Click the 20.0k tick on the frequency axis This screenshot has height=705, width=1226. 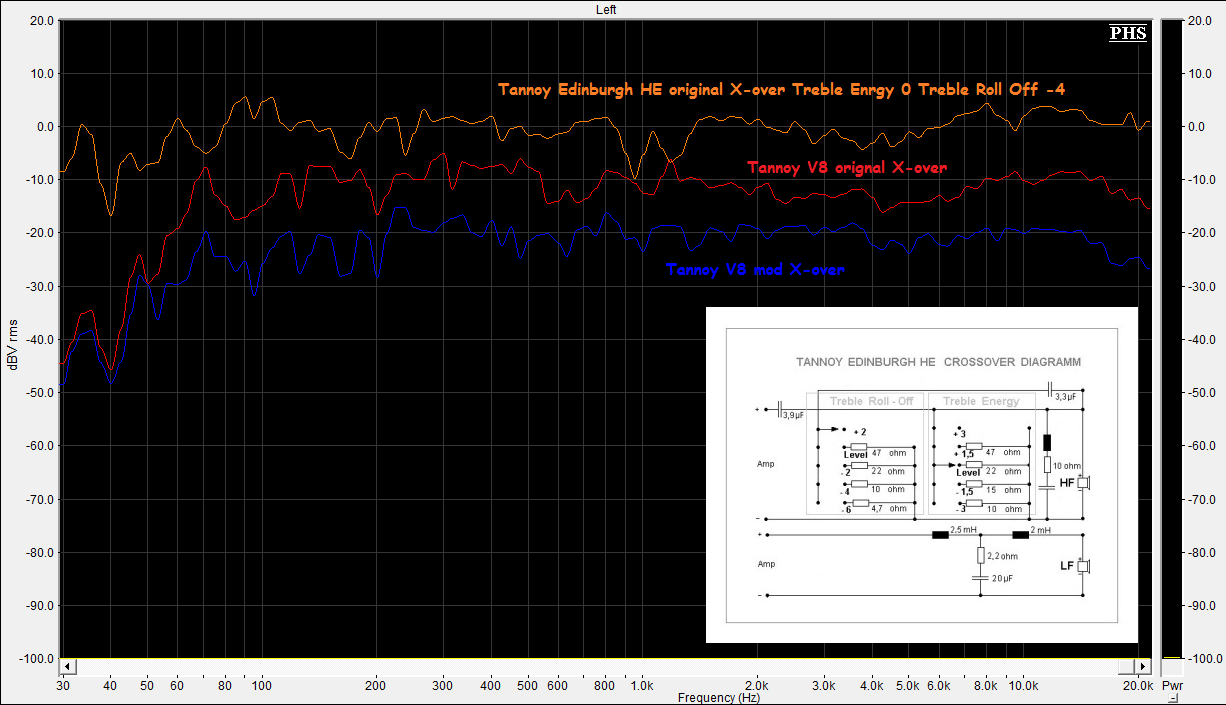pyautogui.click(x=1136, y=686)
